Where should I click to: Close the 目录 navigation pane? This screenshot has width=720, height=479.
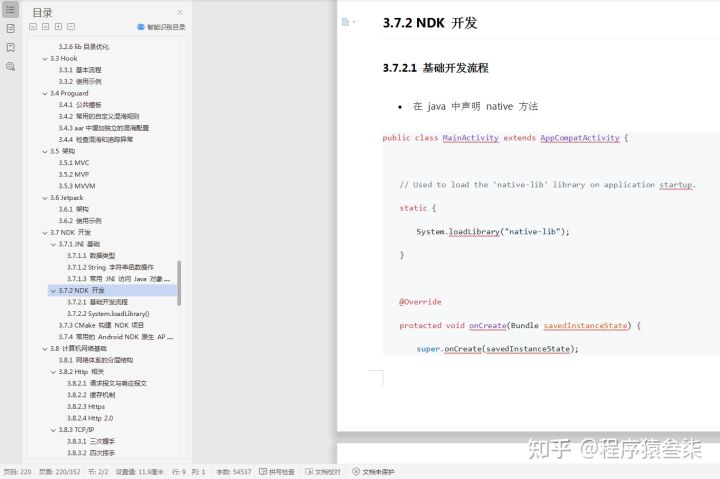180,12
